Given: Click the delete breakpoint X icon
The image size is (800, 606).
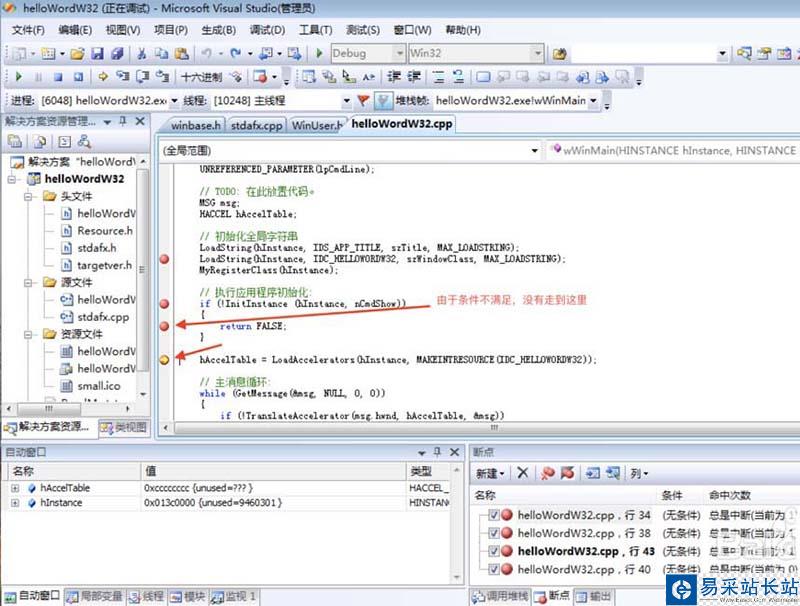Looking at the screenshot, I should coord(522,473).
